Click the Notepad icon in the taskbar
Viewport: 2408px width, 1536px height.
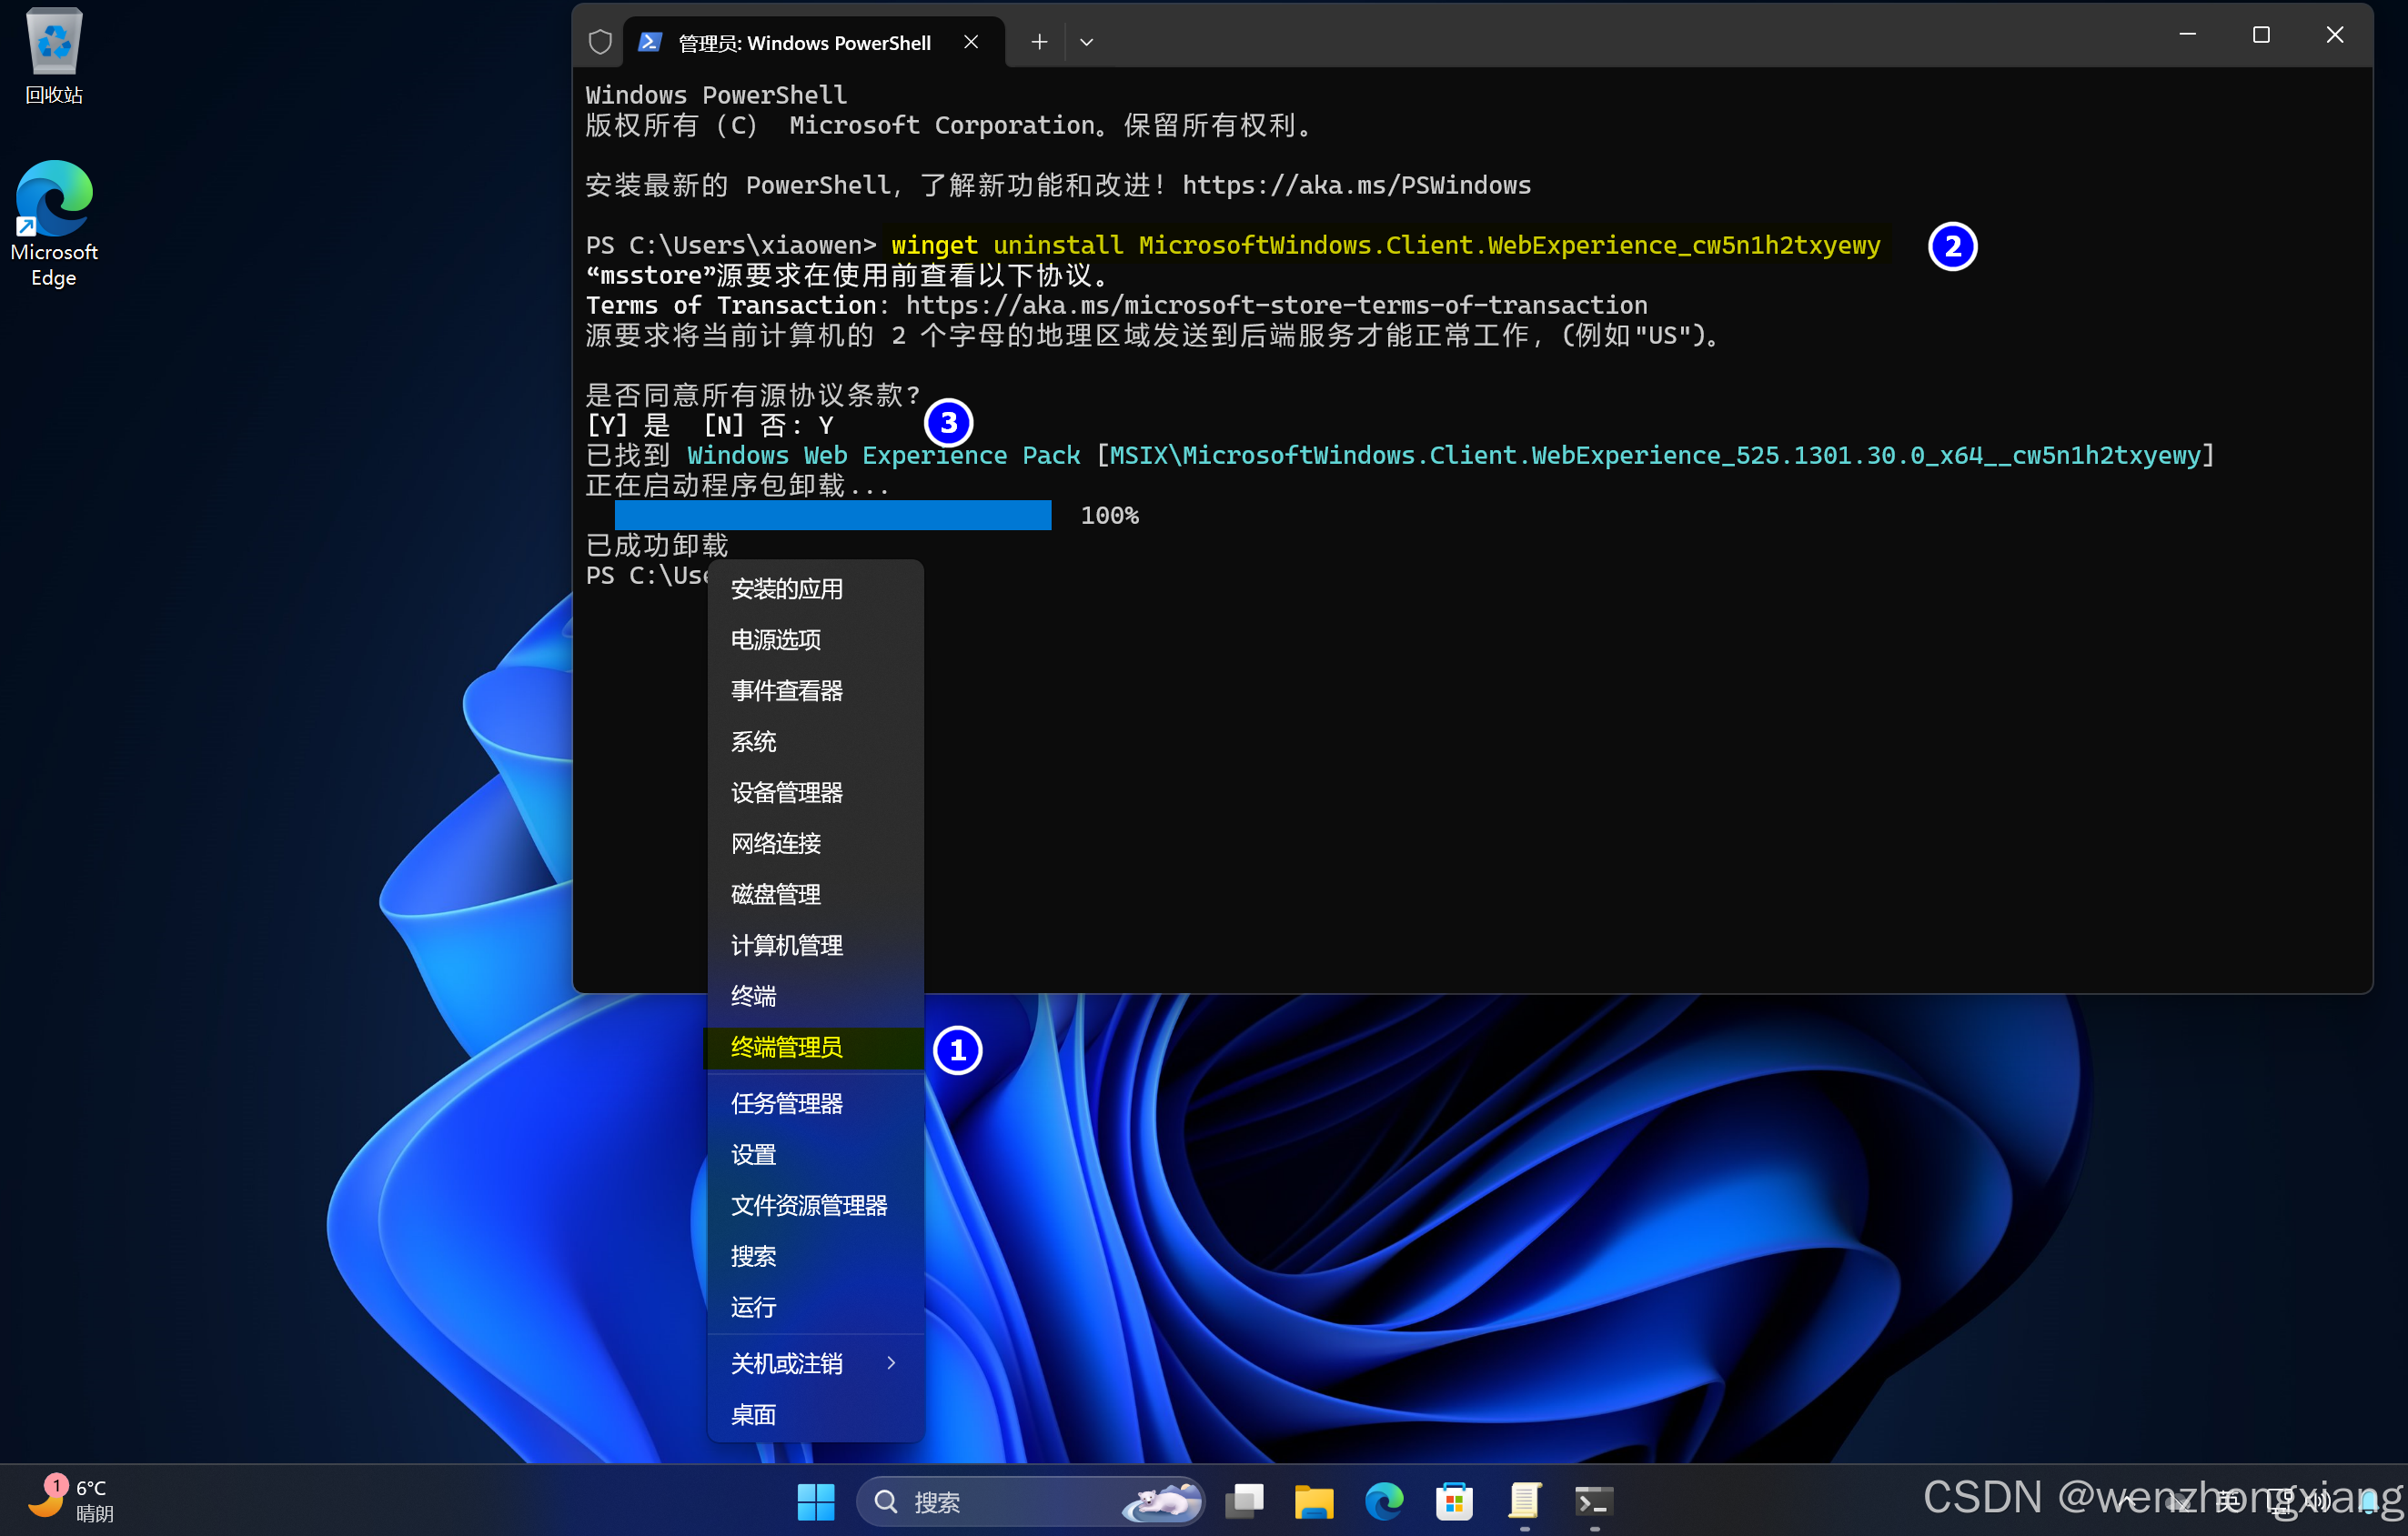click(1523, 1501)
